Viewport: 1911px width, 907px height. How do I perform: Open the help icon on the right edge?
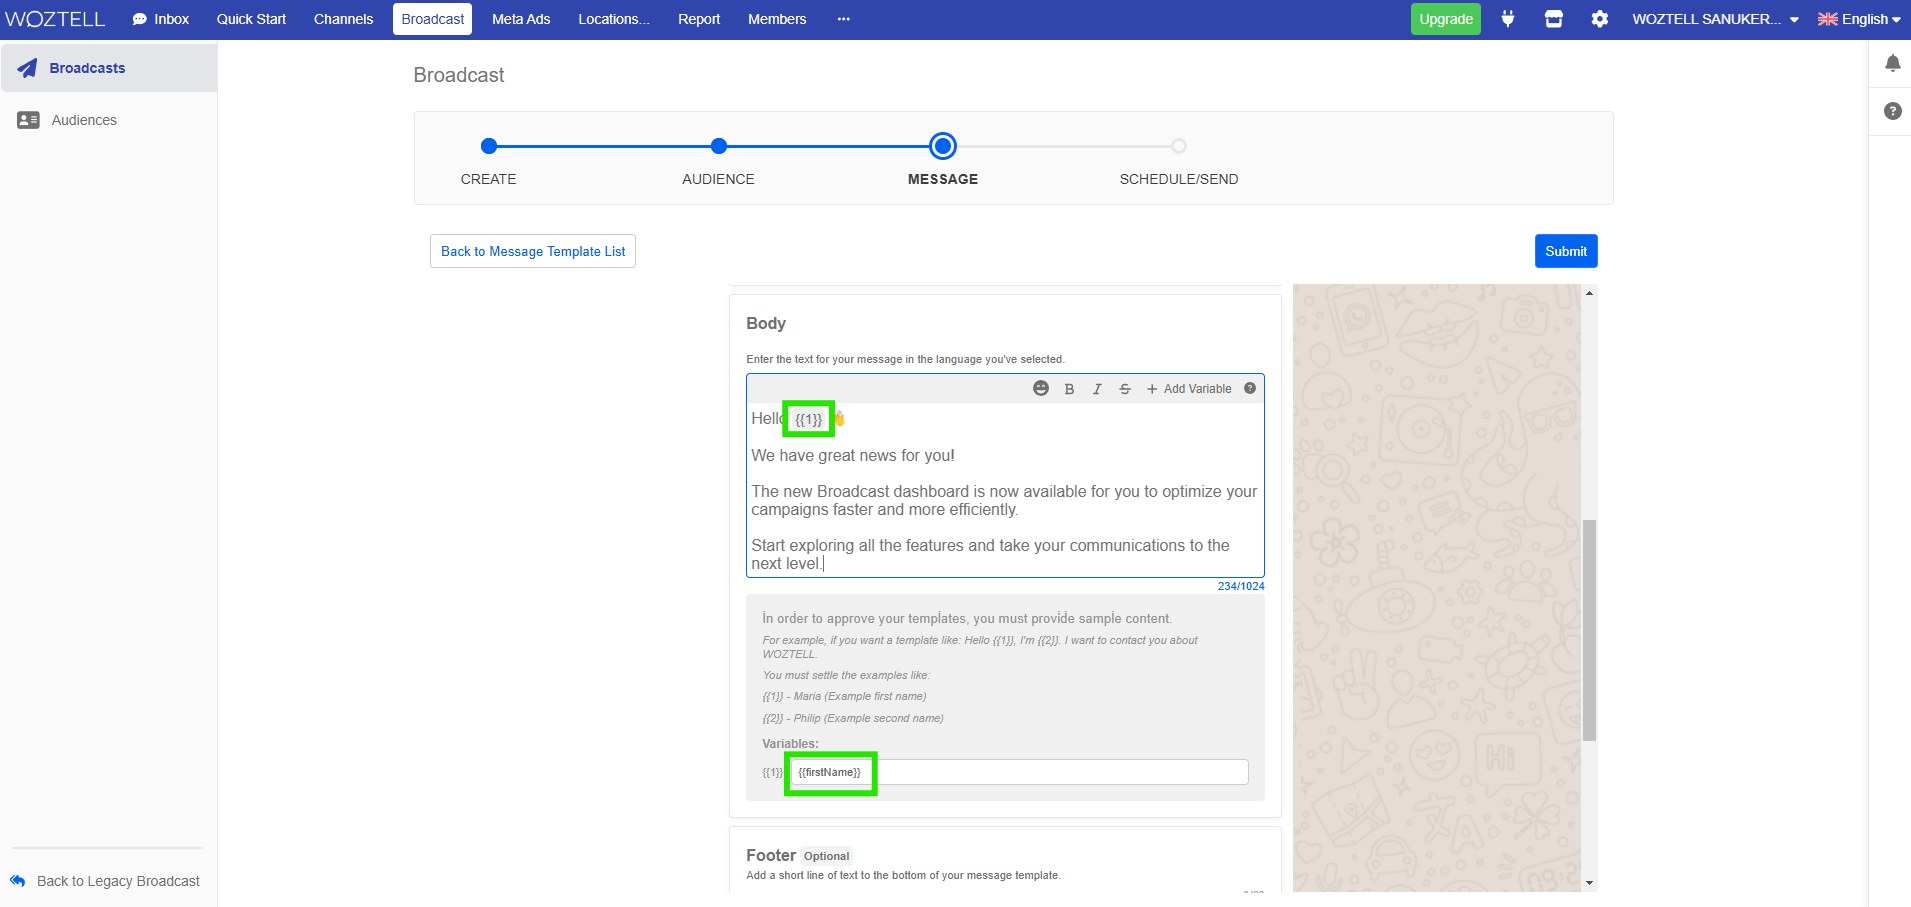[x=1891, y=111]
